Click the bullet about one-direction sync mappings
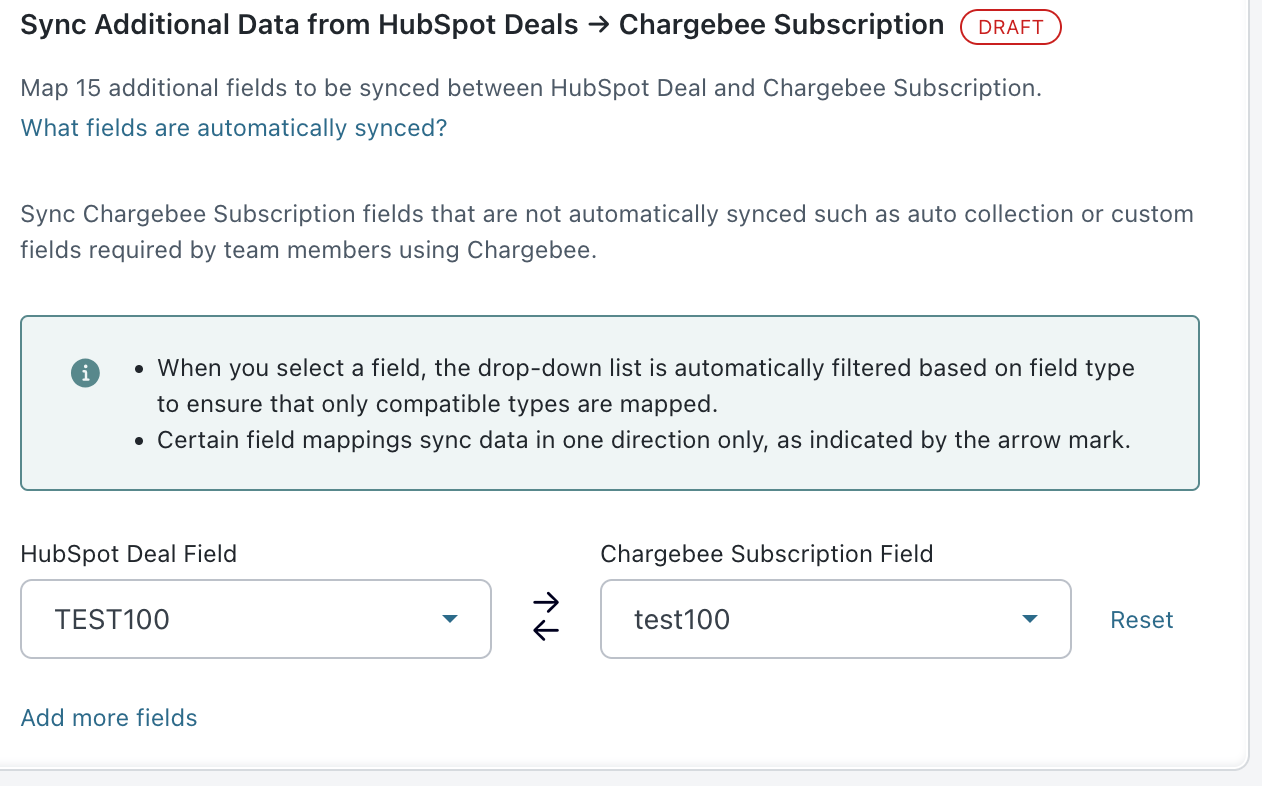This screenshot has height=786, width=1262. pos(643,440)
